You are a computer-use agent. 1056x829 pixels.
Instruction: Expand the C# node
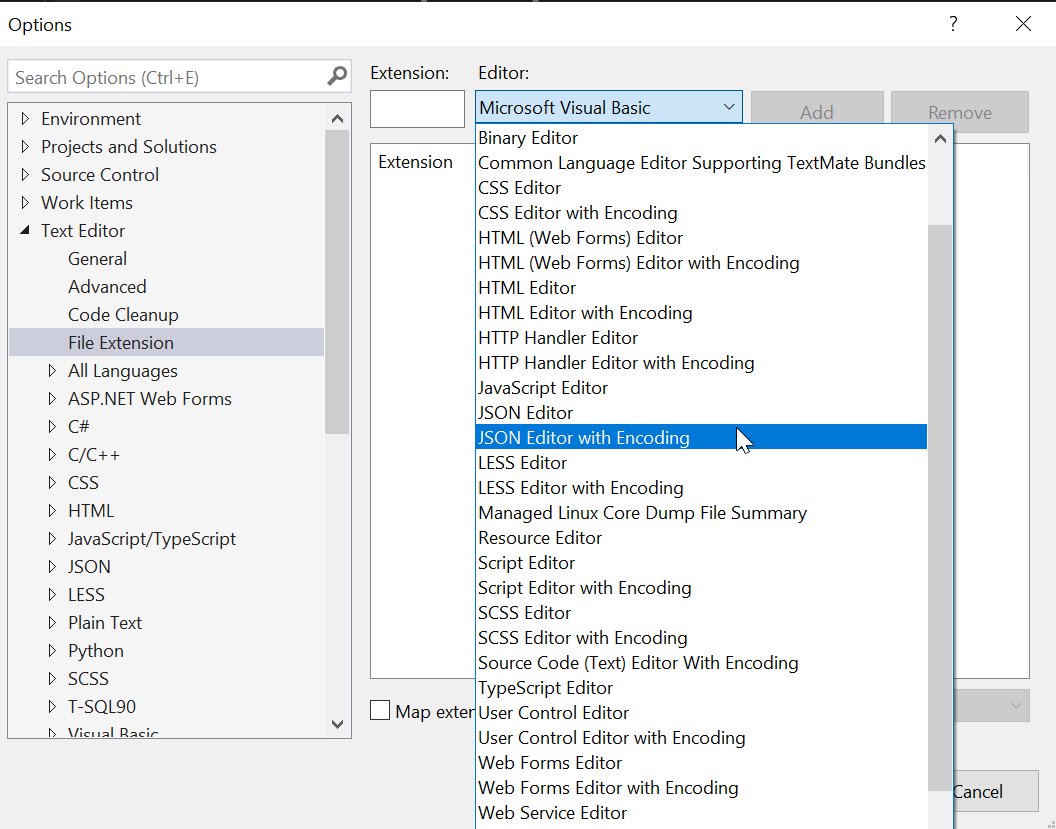(53, 426)
